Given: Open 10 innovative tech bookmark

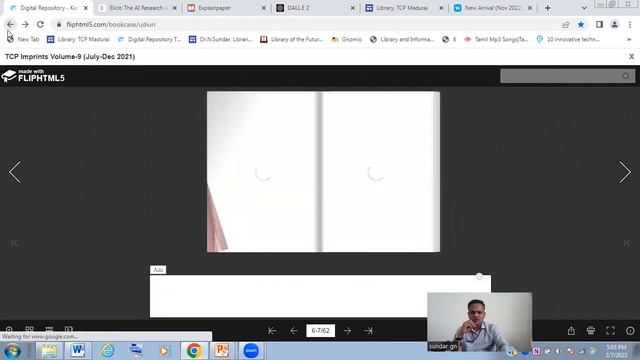Looking at the screenshot, I should pos(568,40).
